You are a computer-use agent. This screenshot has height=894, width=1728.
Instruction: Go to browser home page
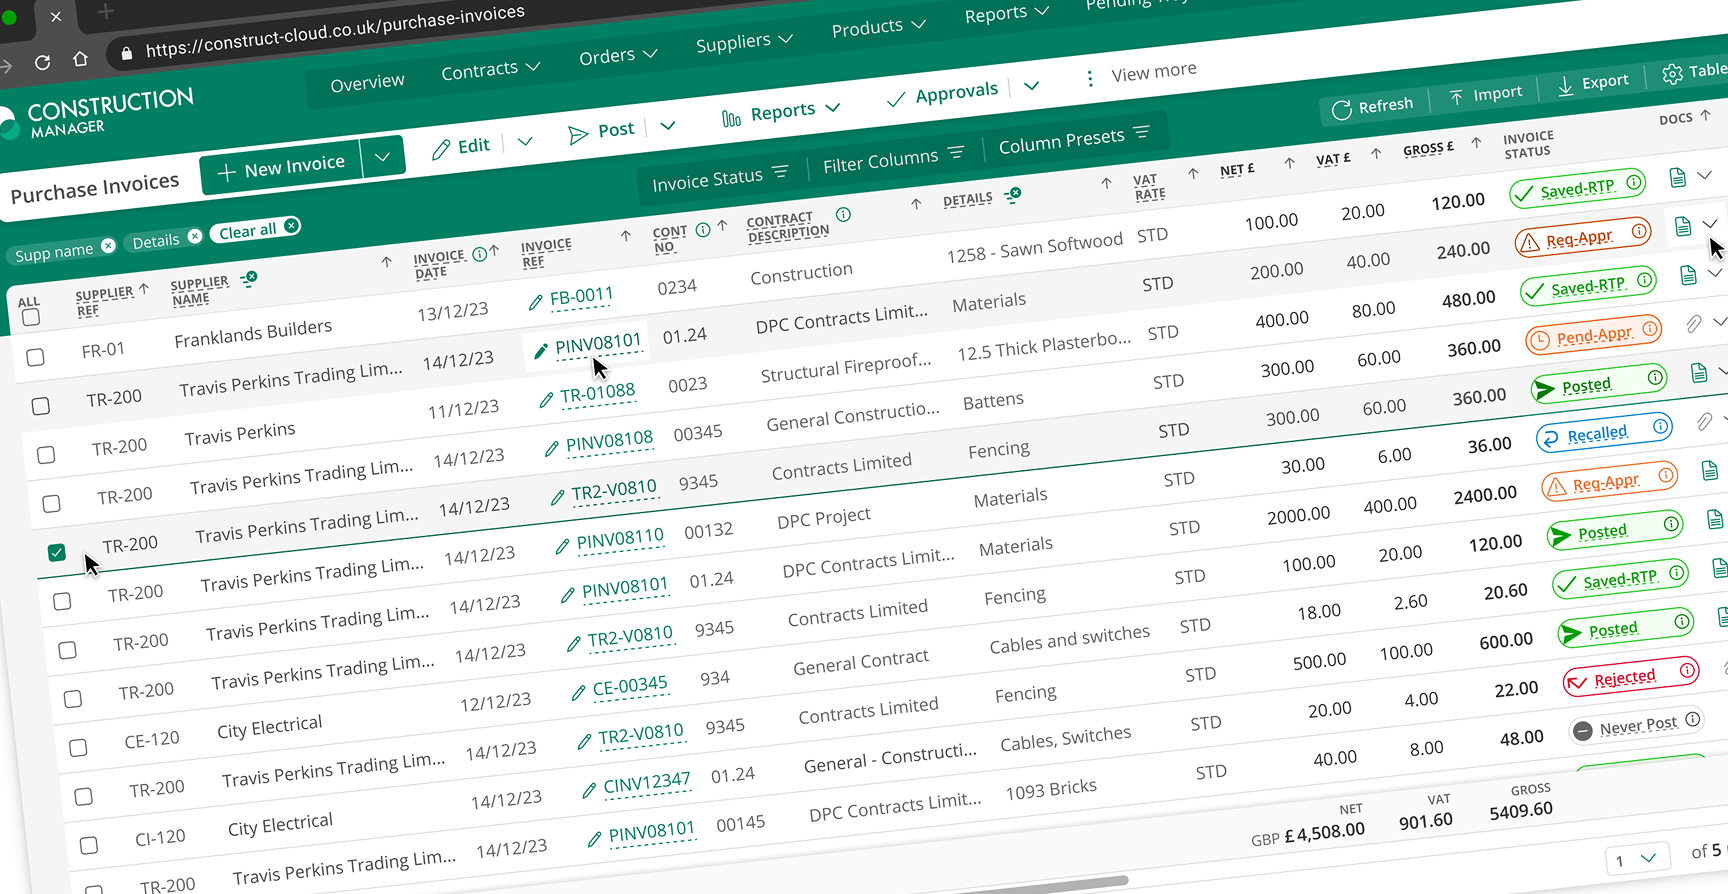coord(80,58)
